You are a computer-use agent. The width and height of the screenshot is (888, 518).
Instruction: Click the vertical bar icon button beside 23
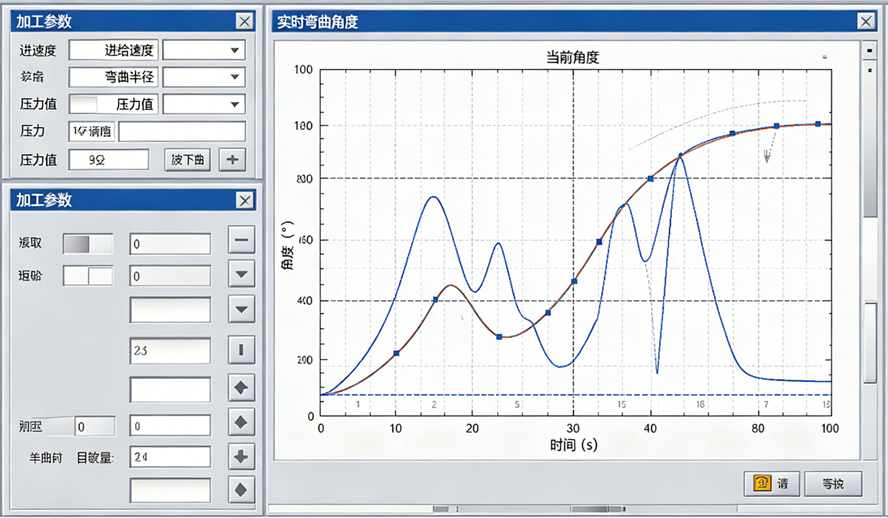[241, 350]
